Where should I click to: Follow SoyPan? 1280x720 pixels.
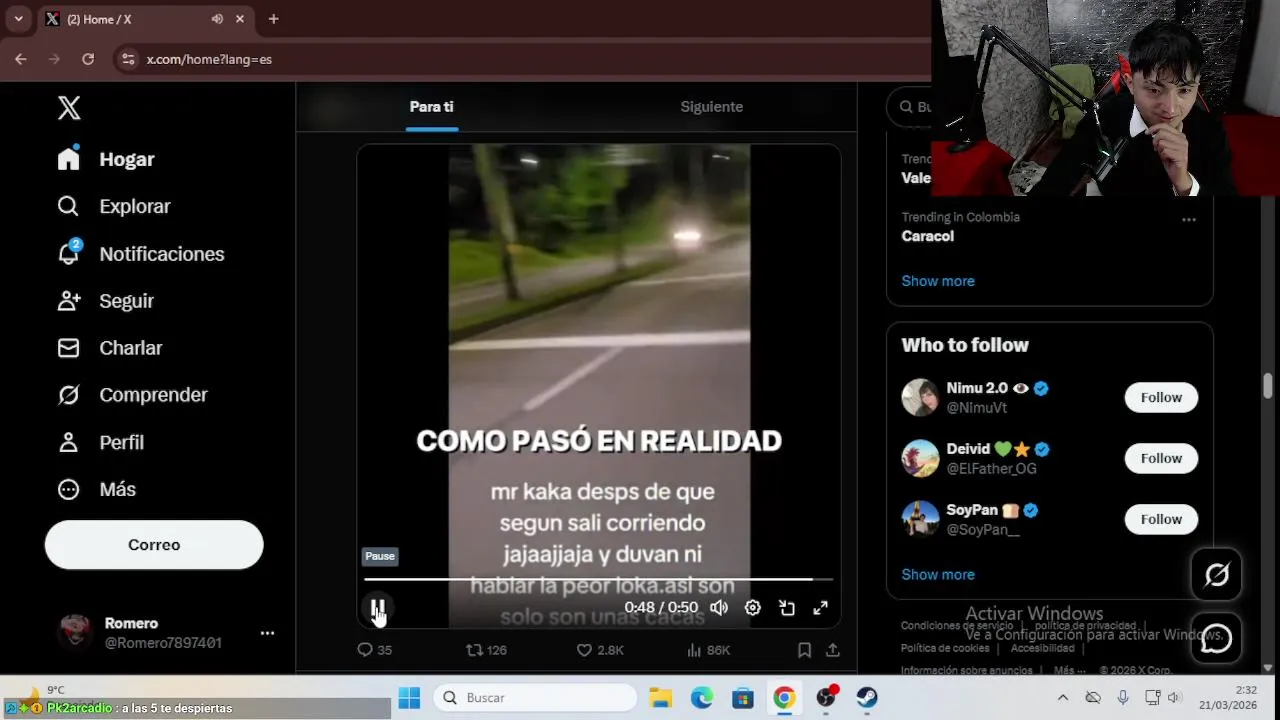coord(1161,519)
